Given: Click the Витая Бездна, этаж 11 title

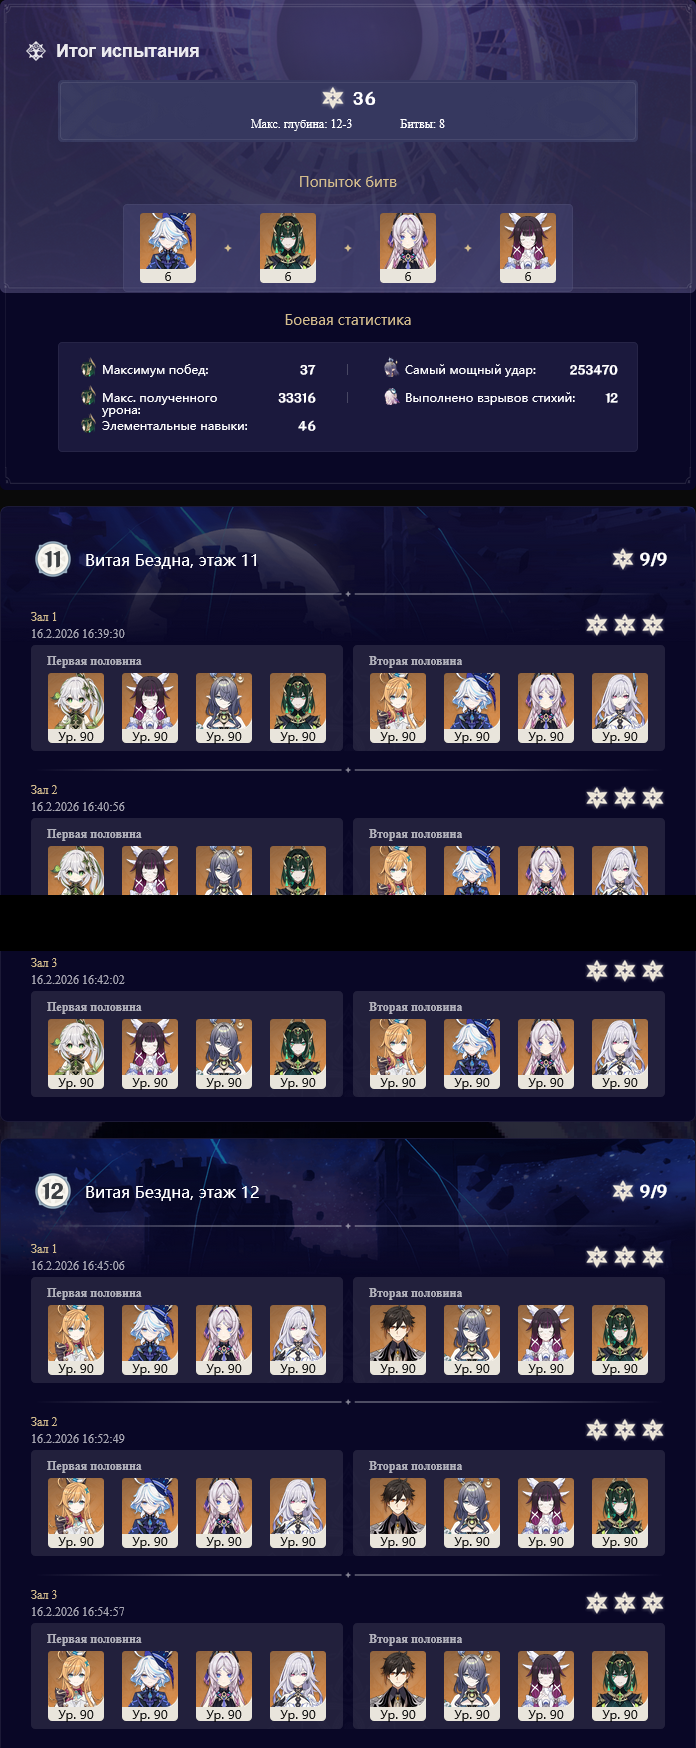Looking at the screenshot, I should click(x=171, y=560).
